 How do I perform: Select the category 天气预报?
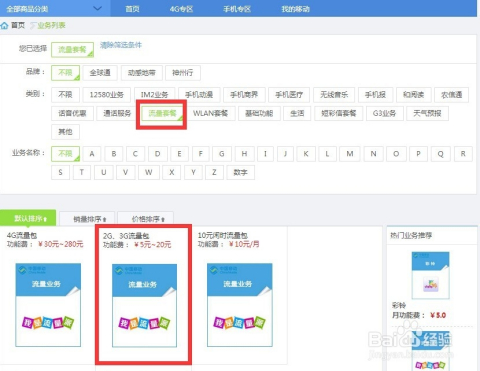[x=427, y=113]
